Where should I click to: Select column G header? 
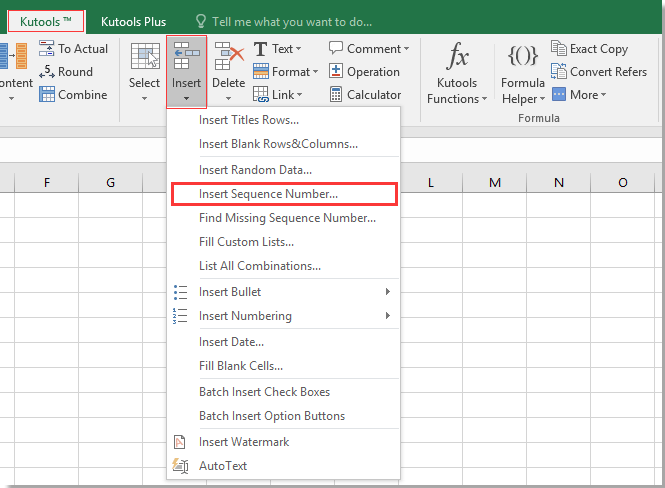tap(111, 183)
